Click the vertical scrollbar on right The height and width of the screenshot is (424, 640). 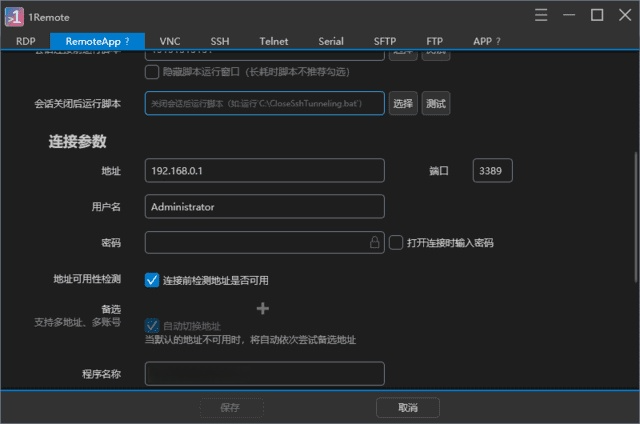[635, 210]
